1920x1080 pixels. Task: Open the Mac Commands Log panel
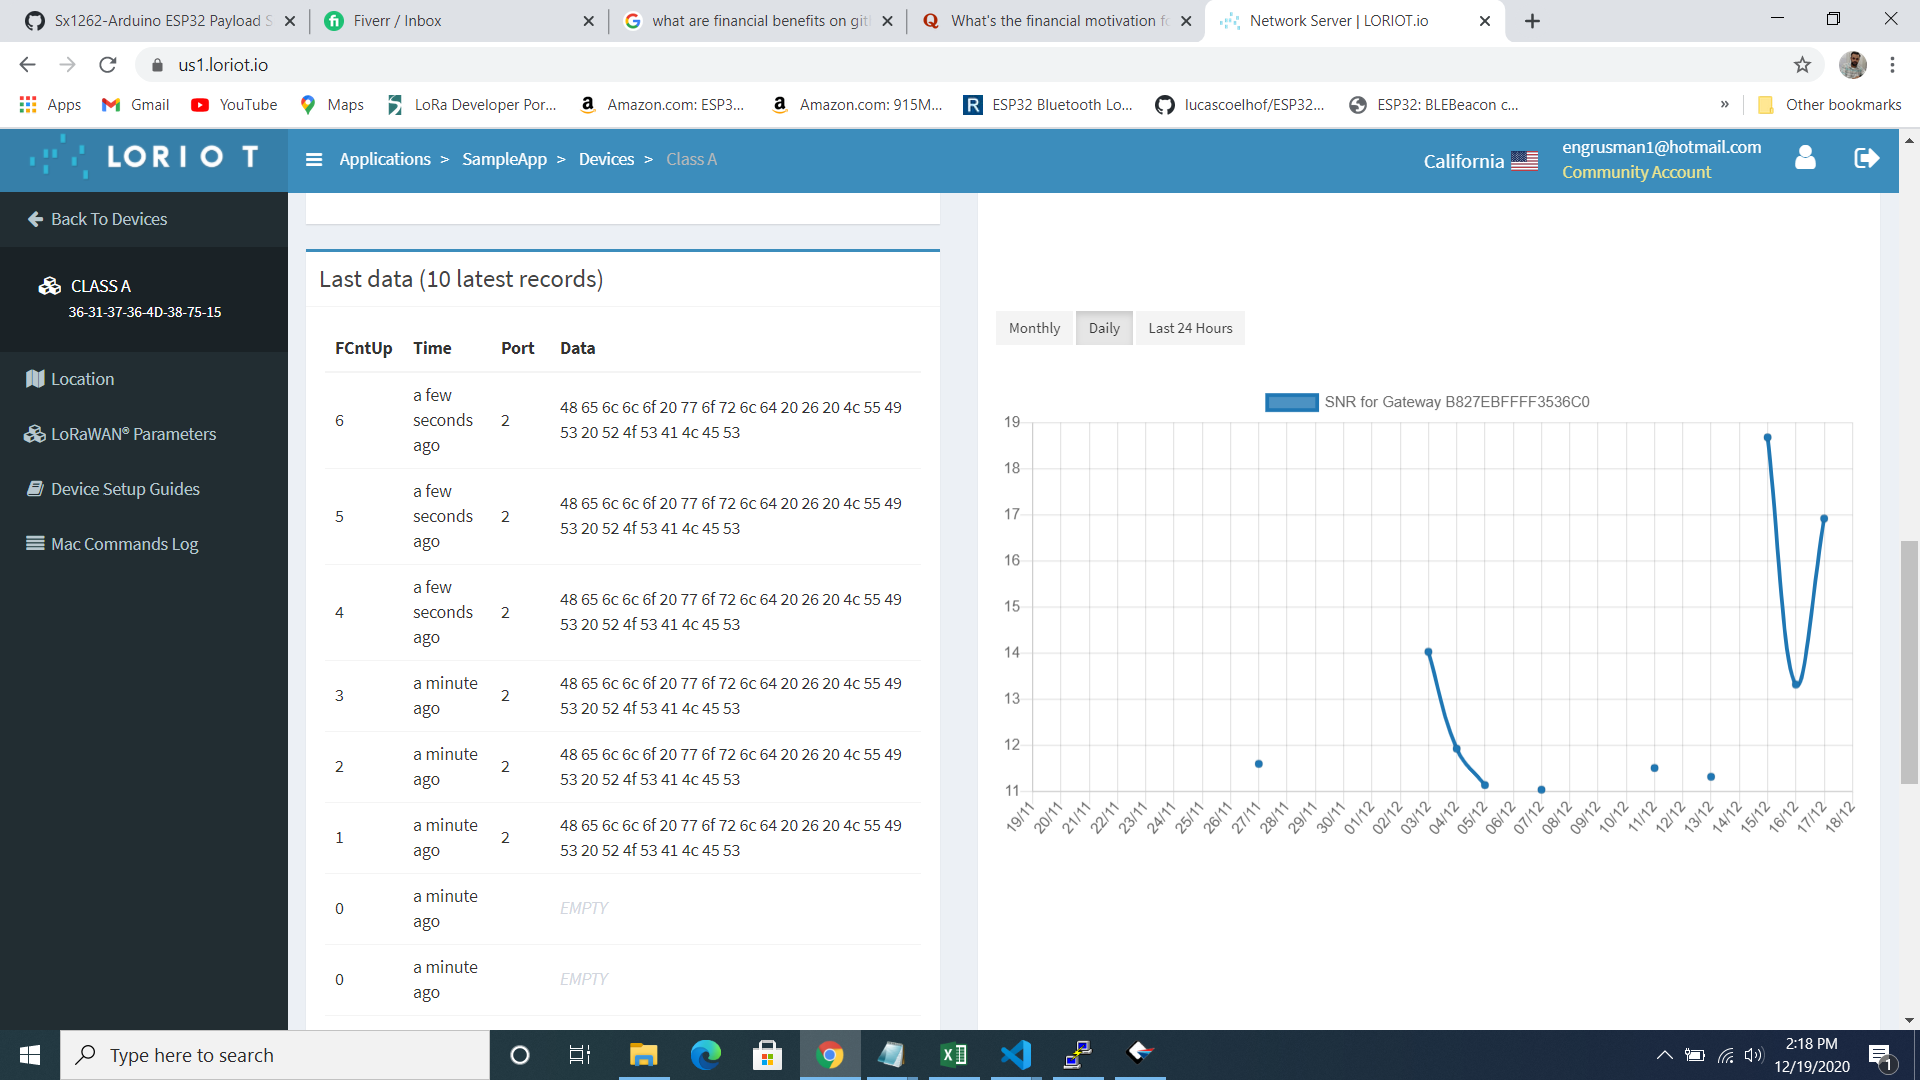tap(123, 543)
